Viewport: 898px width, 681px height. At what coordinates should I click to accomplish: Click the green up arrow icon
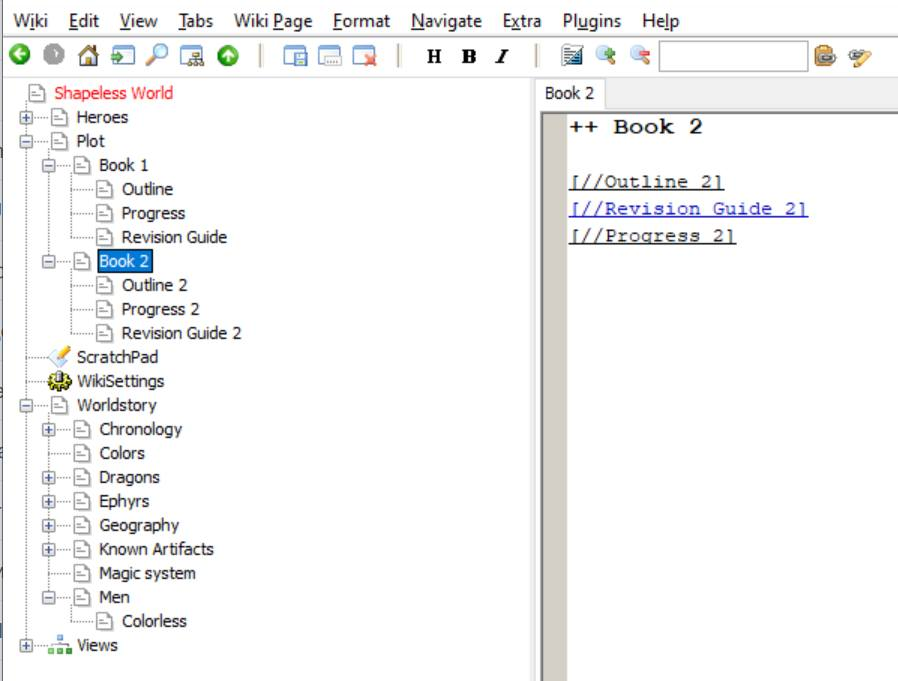coord(228,56)
